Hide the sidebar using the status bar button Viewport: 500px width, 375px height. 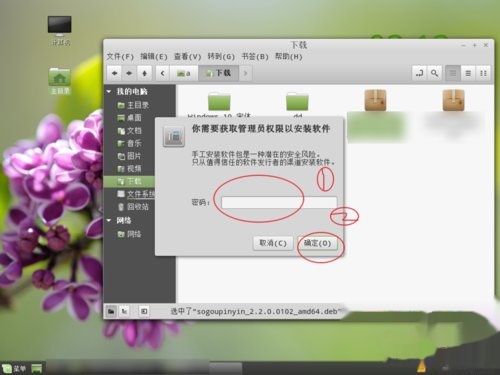144,311
